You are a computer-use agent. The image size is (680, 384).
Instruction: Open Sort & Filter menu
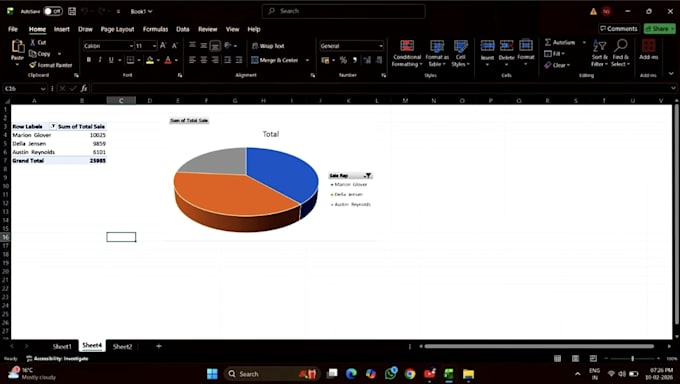point(600,53)
